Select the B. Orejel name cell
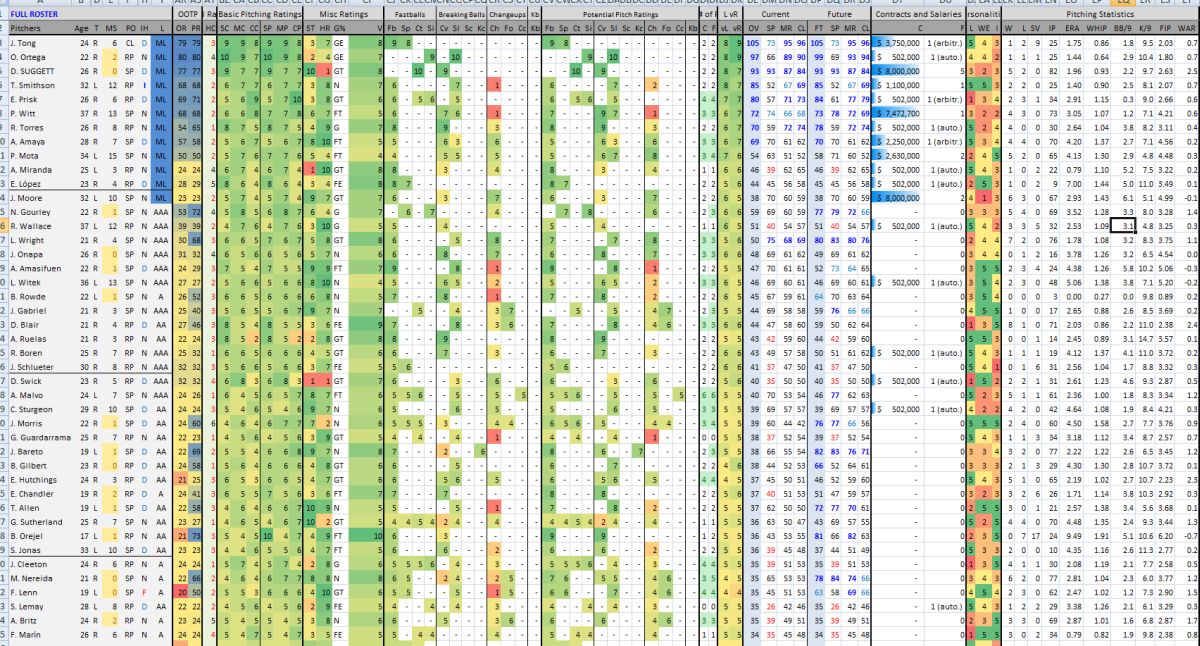 [28, 536]
